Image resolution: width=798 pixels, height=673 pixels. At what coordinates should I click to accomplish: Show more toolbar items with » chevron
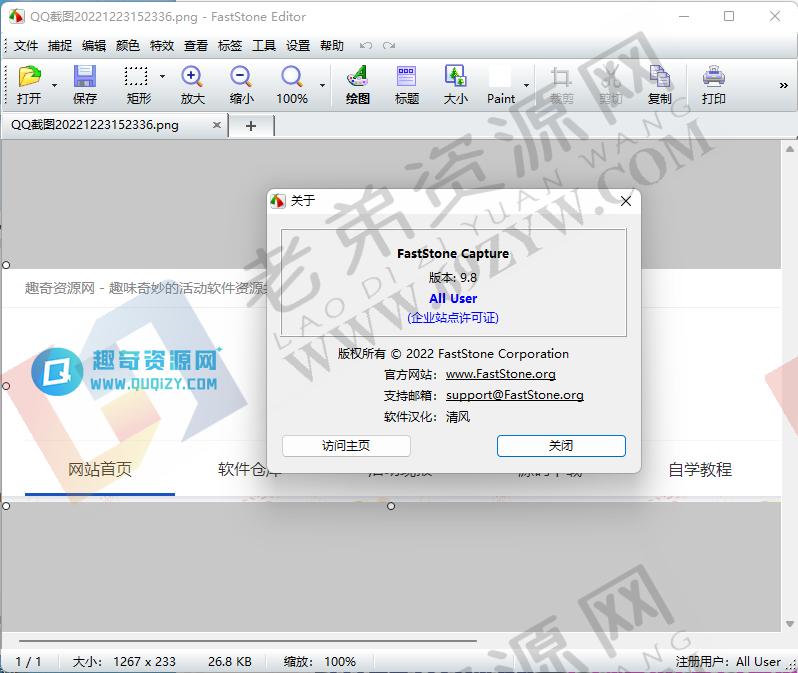[x=784, y=85]
